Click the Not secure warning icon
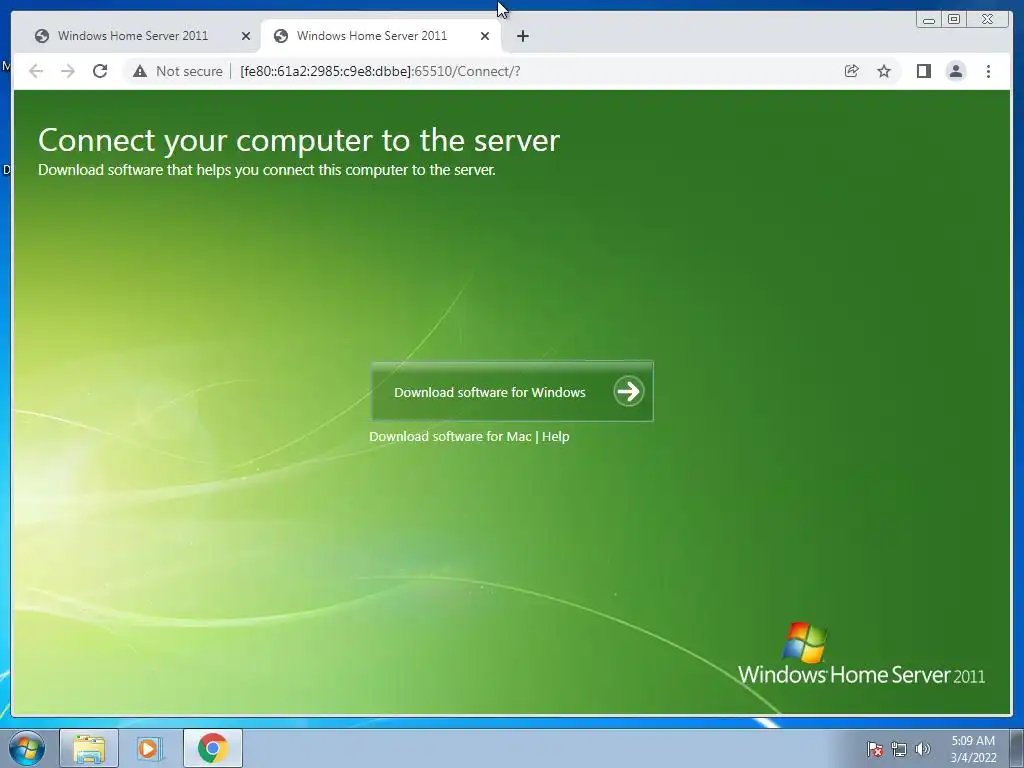Screen dimensions: 1024x768 pyautogui.click(x=140, y=71)
